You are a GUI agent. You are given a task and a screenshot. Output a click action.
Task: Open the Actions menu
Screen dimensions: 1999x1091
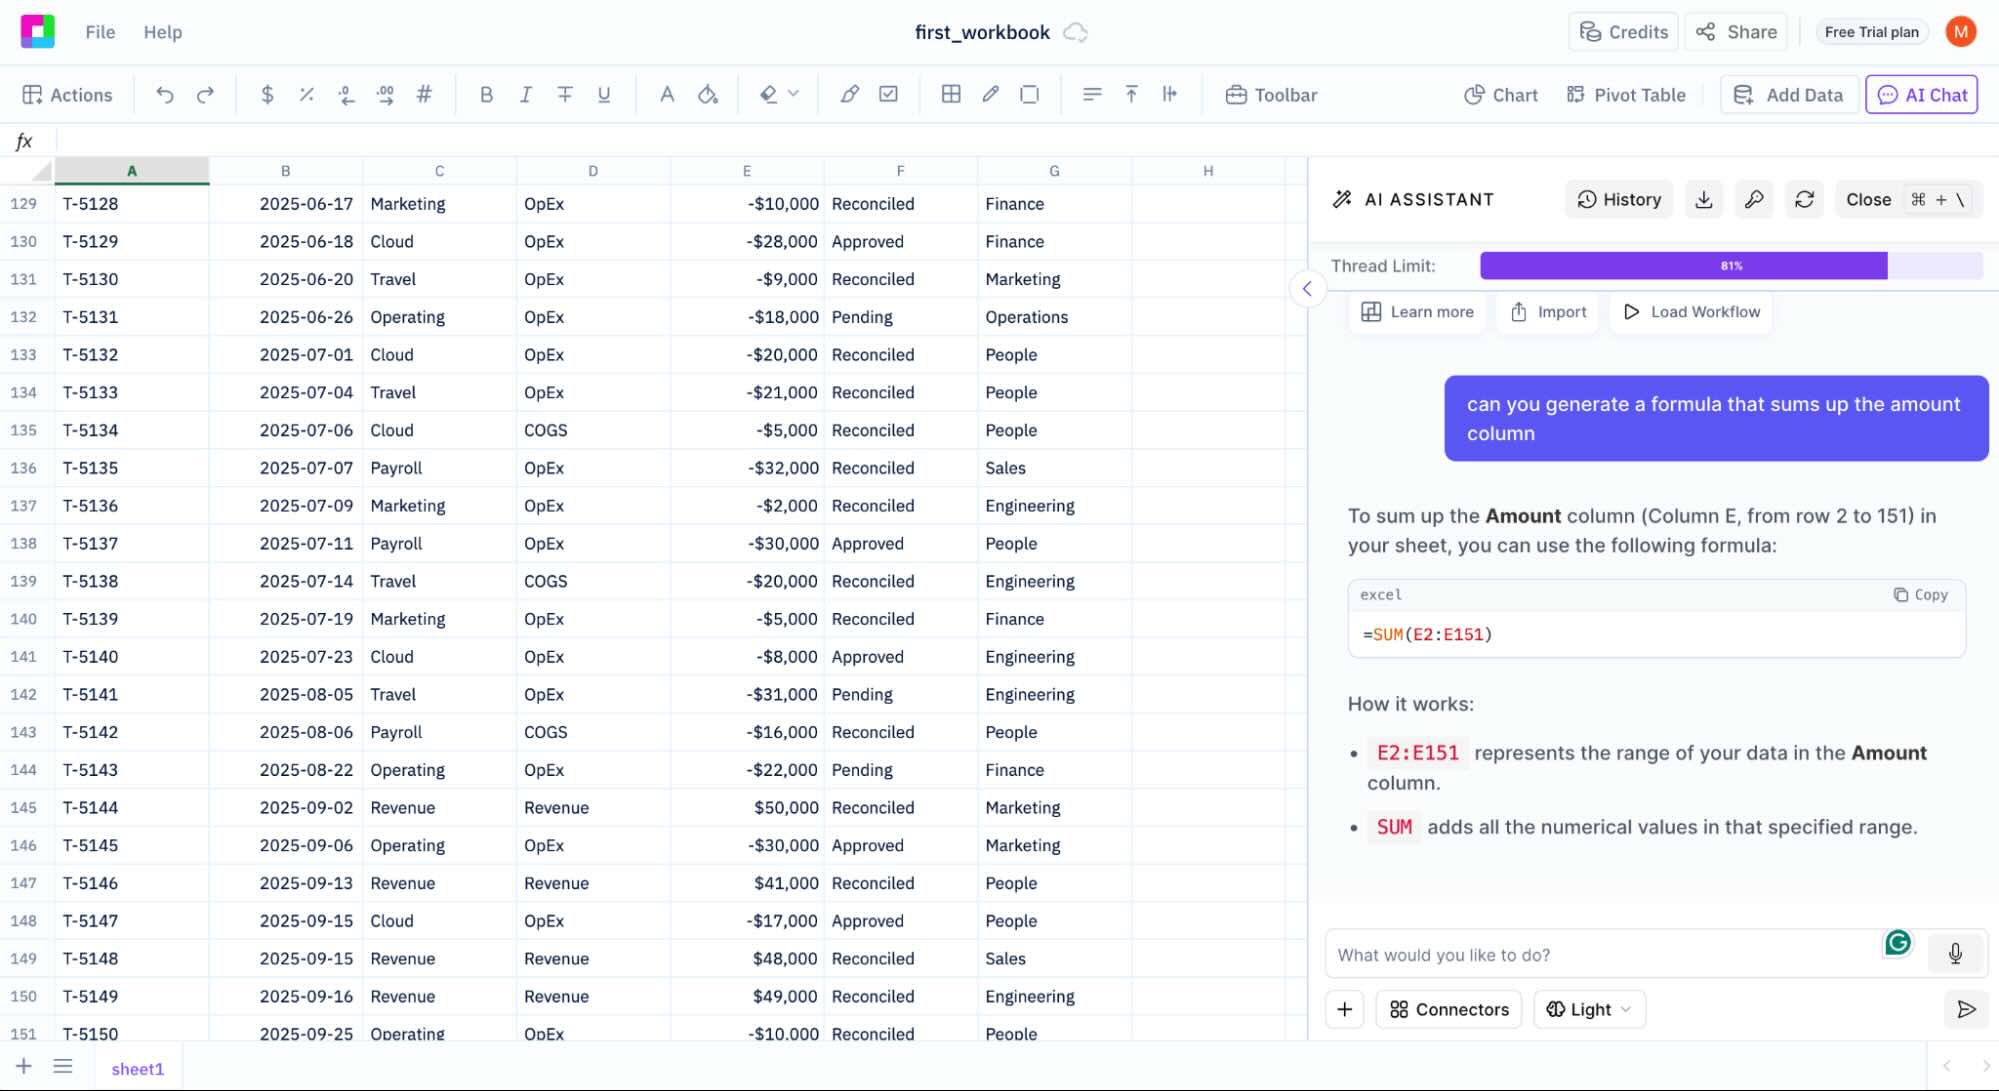click(67, 95)
